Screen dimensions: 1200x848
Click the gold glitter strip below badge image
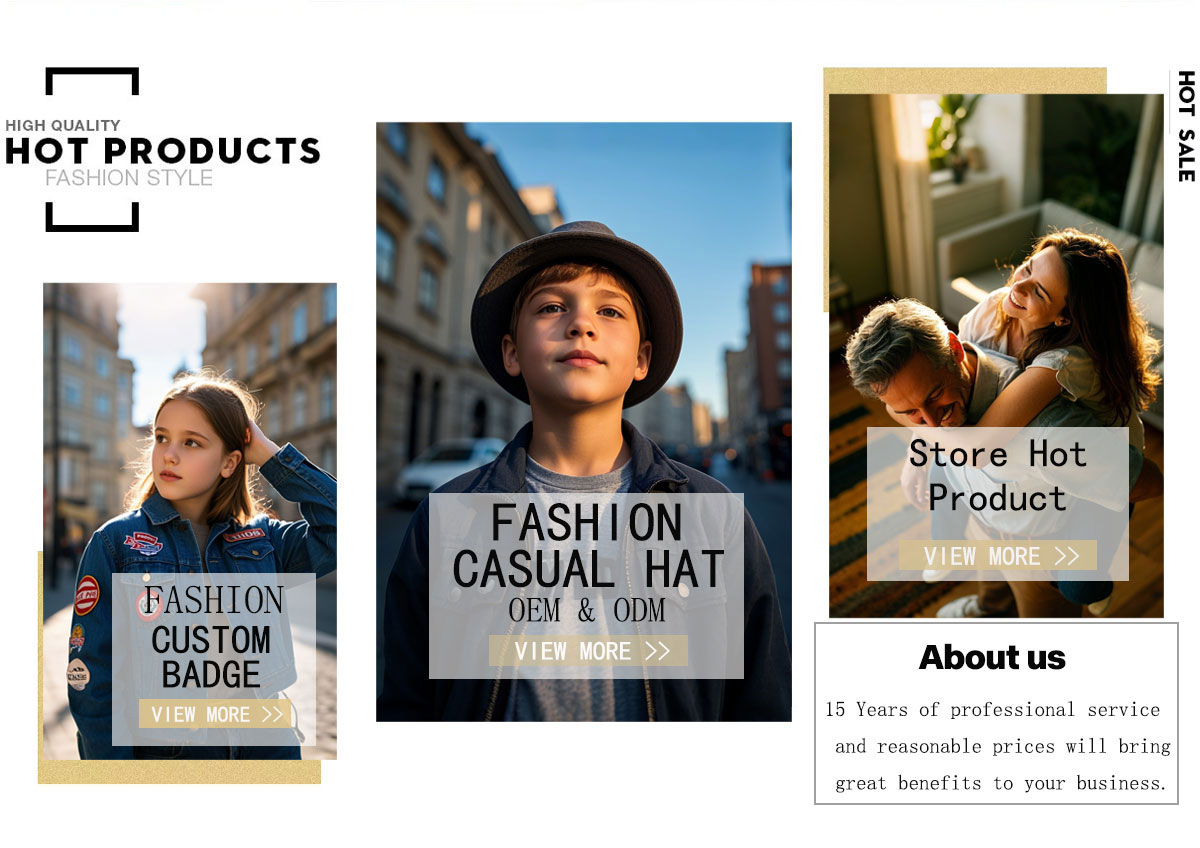(180, 771)
